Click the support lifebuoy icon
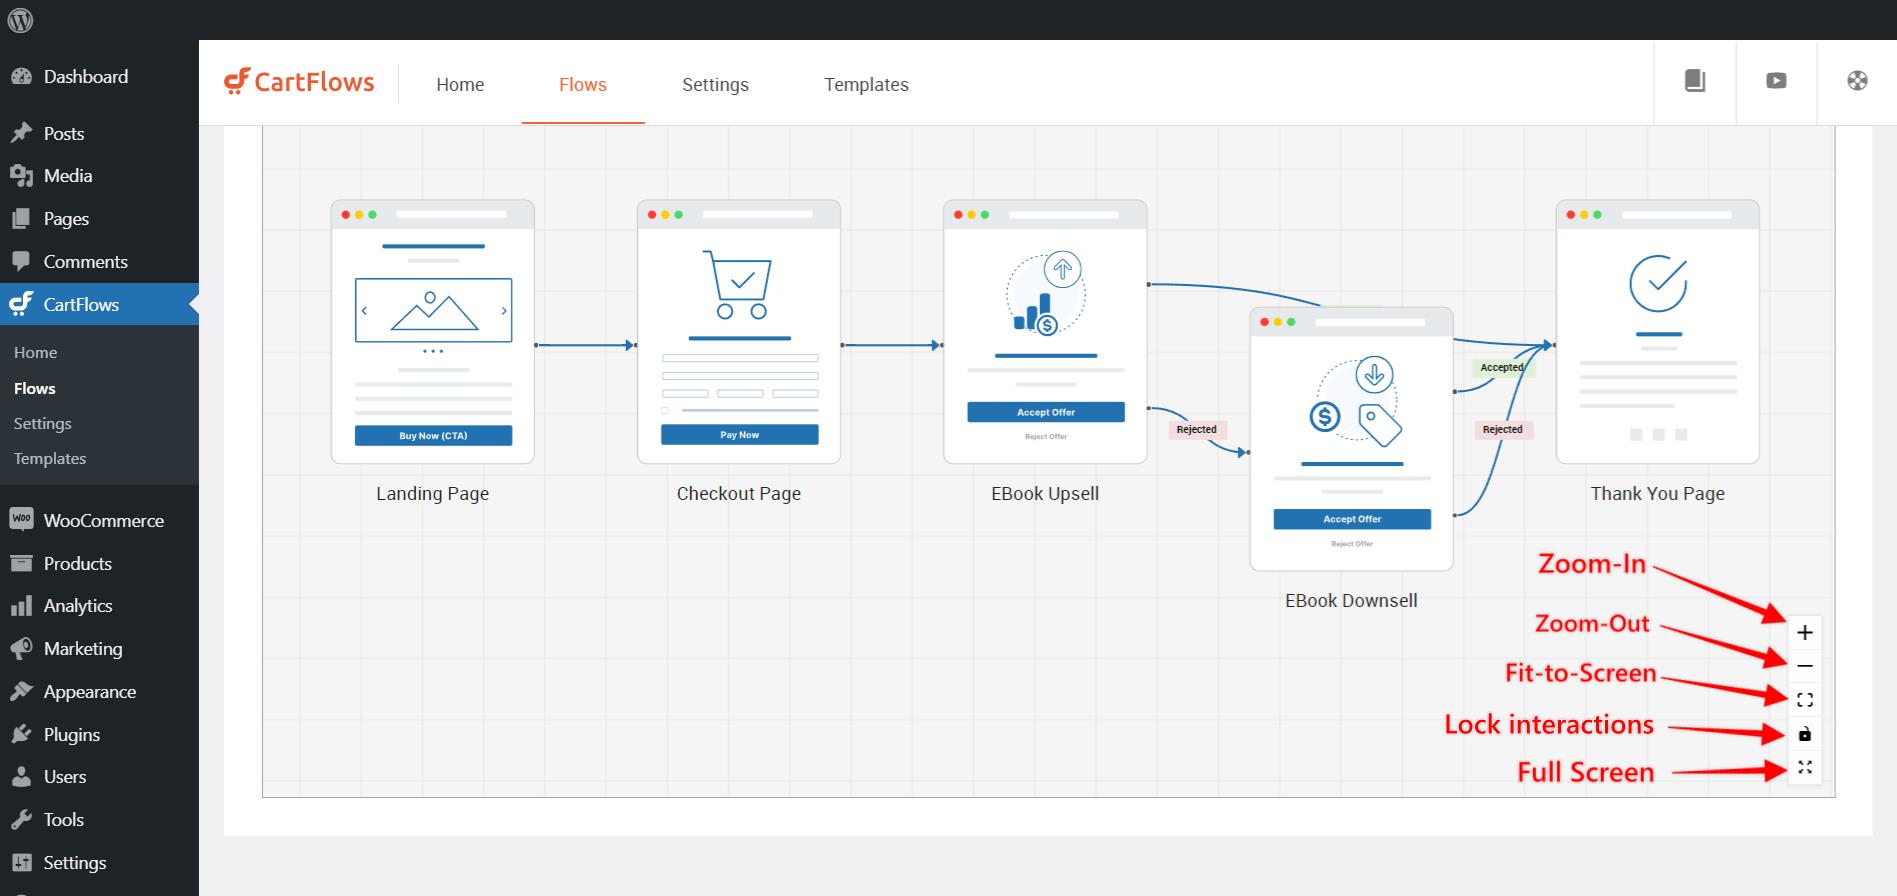The width and height of the screenshot is (1897, 896). pyautogui.click(x=1857, y=81)
